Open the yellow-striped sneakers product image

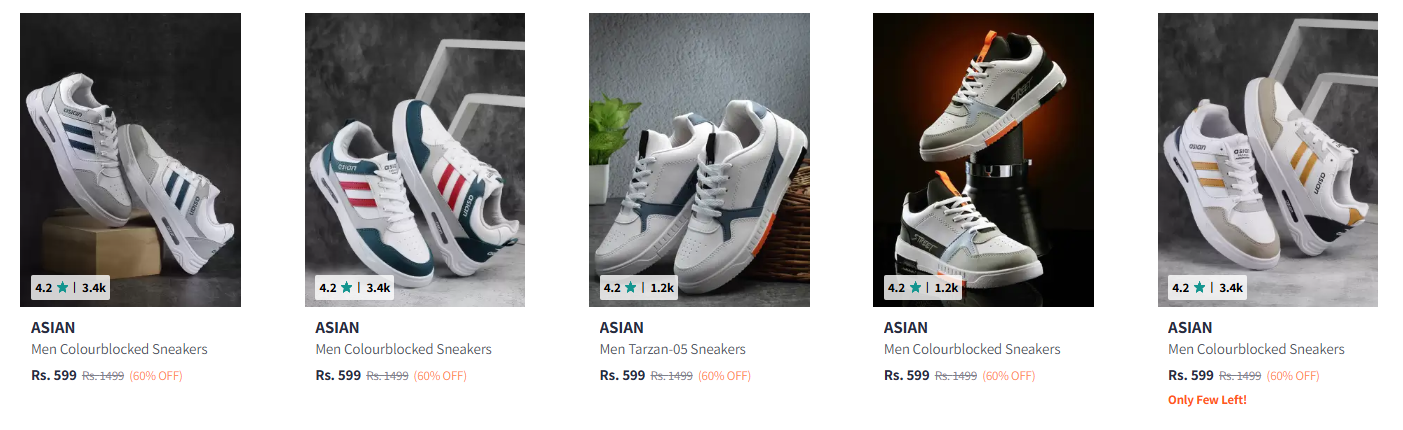click(1267, 150)
